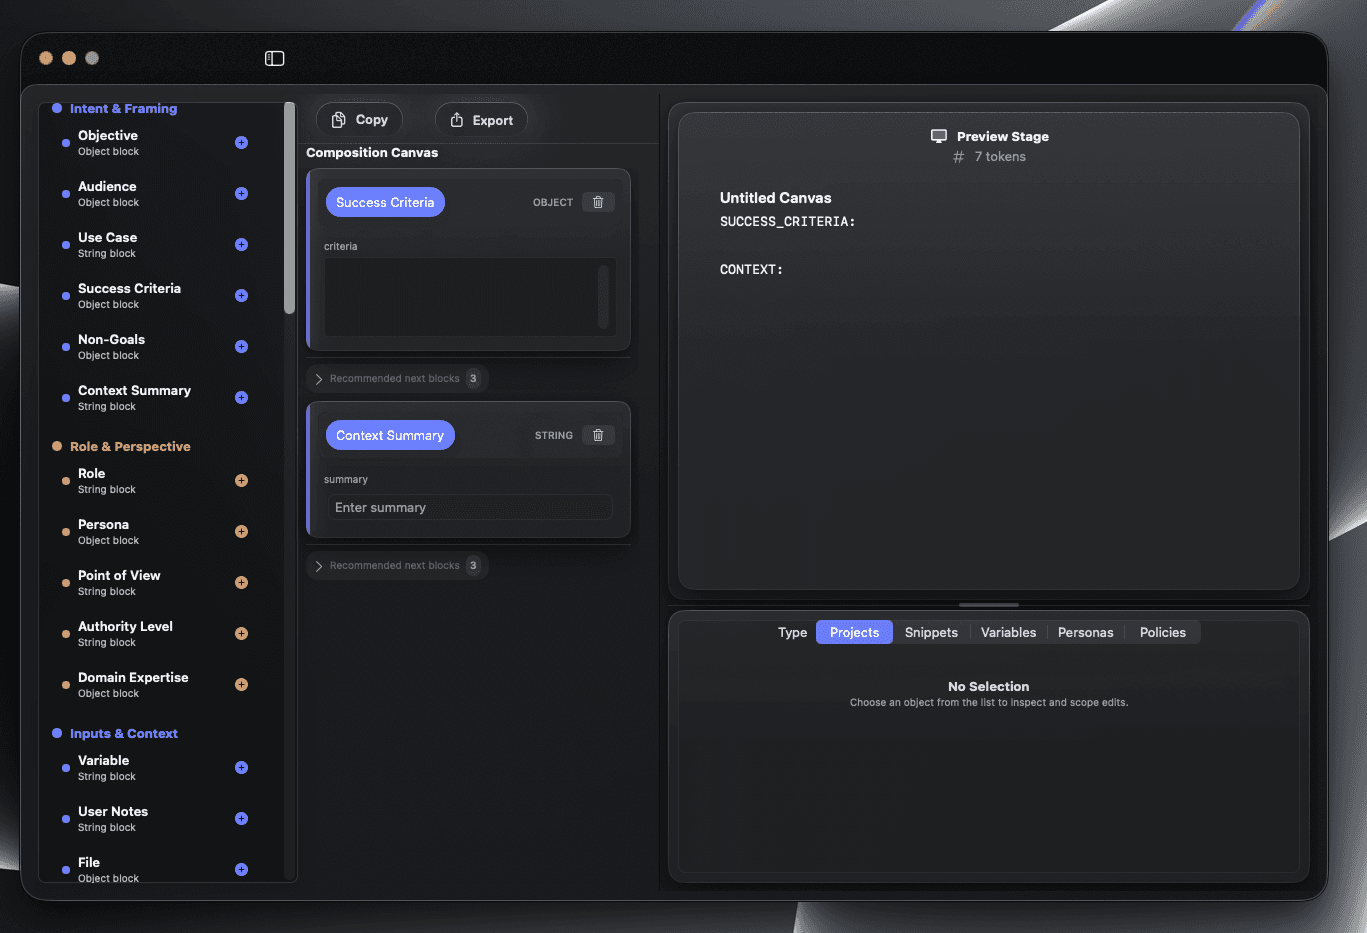Screen dimensions: 1367x933
Task: Click the preview panel divider handle
Action: pos(989,605)
